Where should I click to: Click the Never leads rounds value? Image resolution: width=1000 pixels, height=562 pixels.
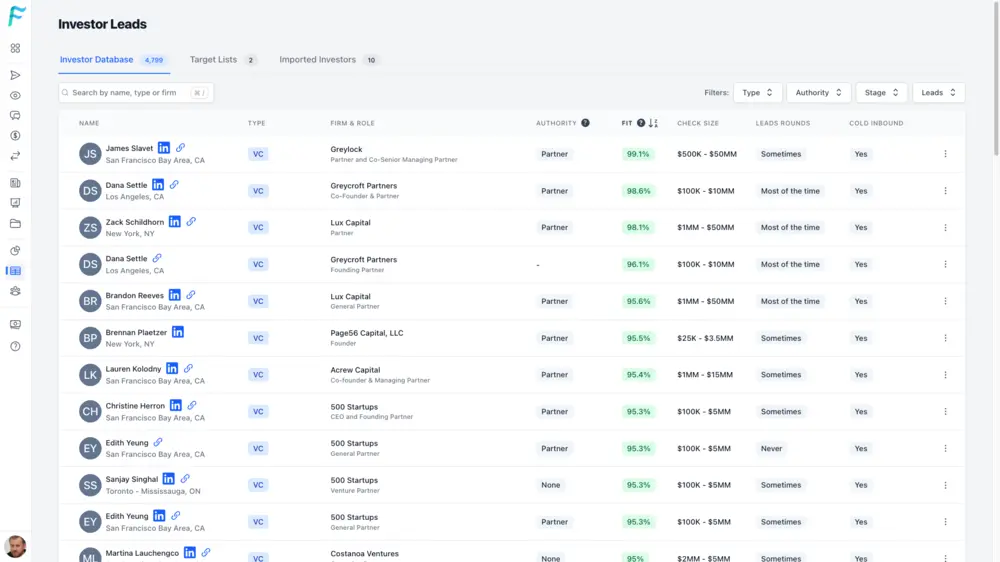pos(771,448)
